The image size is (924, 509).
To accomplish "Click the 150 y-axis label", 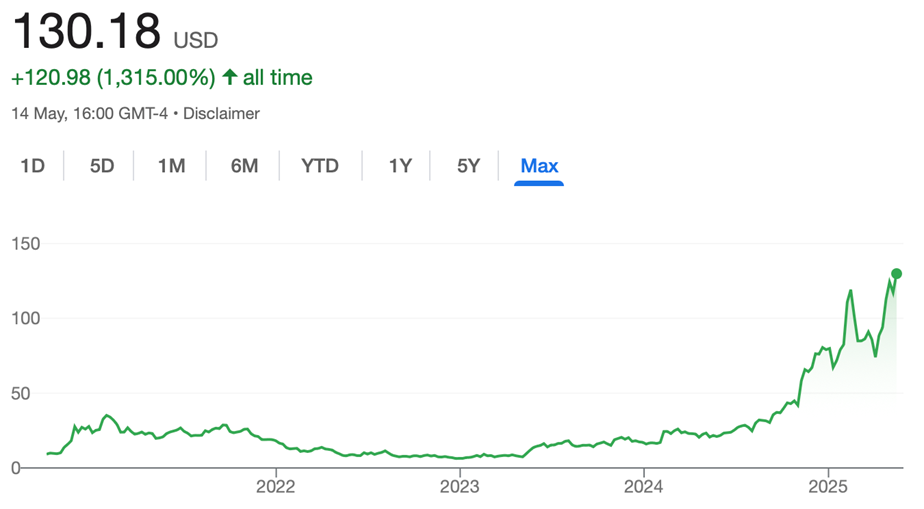I will click(x=25, y=244).
